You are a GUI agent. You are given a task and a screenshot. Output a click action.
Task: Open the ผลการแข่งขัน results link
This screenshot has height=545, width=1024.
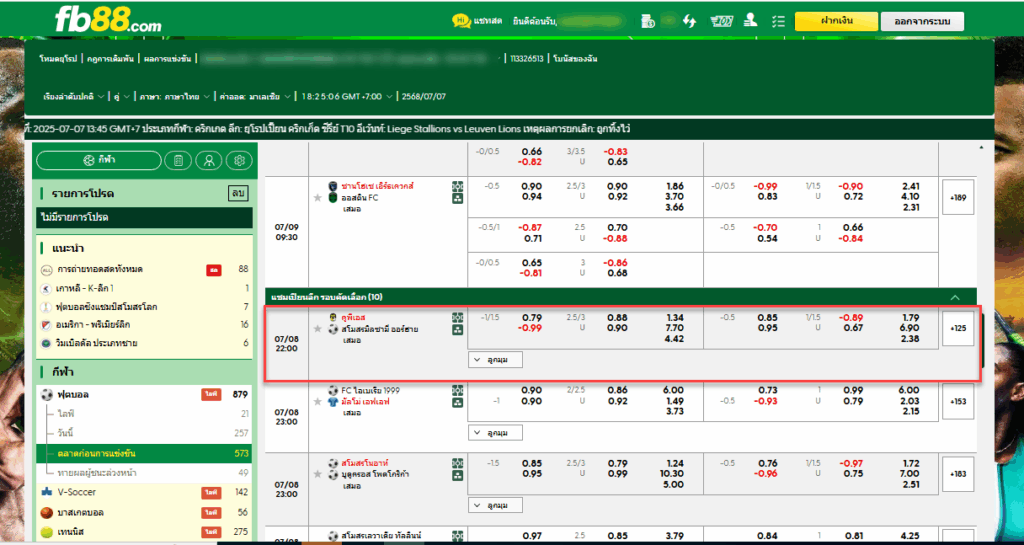[166, 59]
